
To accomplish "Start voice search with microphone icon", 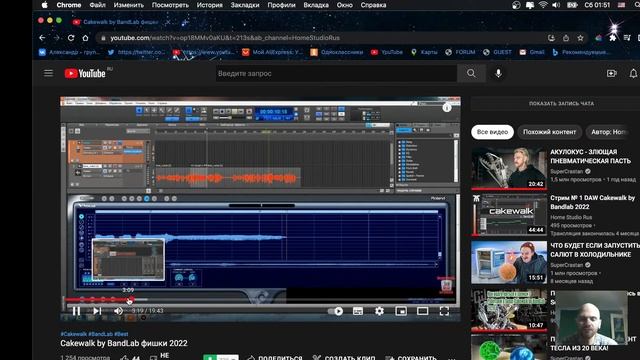I will [498, 73].
